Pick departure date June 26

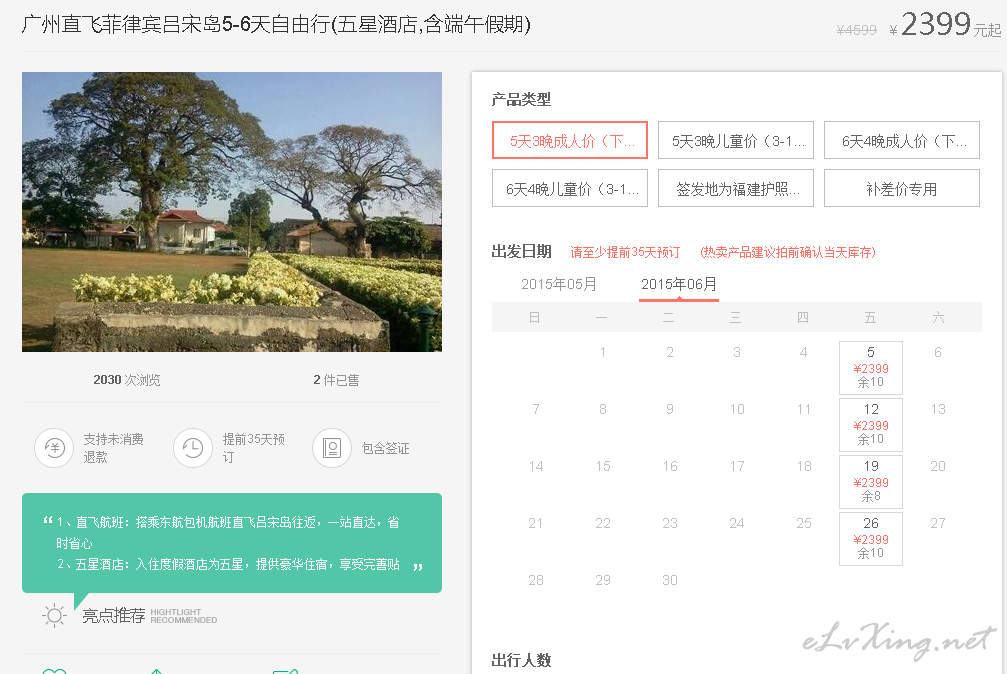coord(871,539)
